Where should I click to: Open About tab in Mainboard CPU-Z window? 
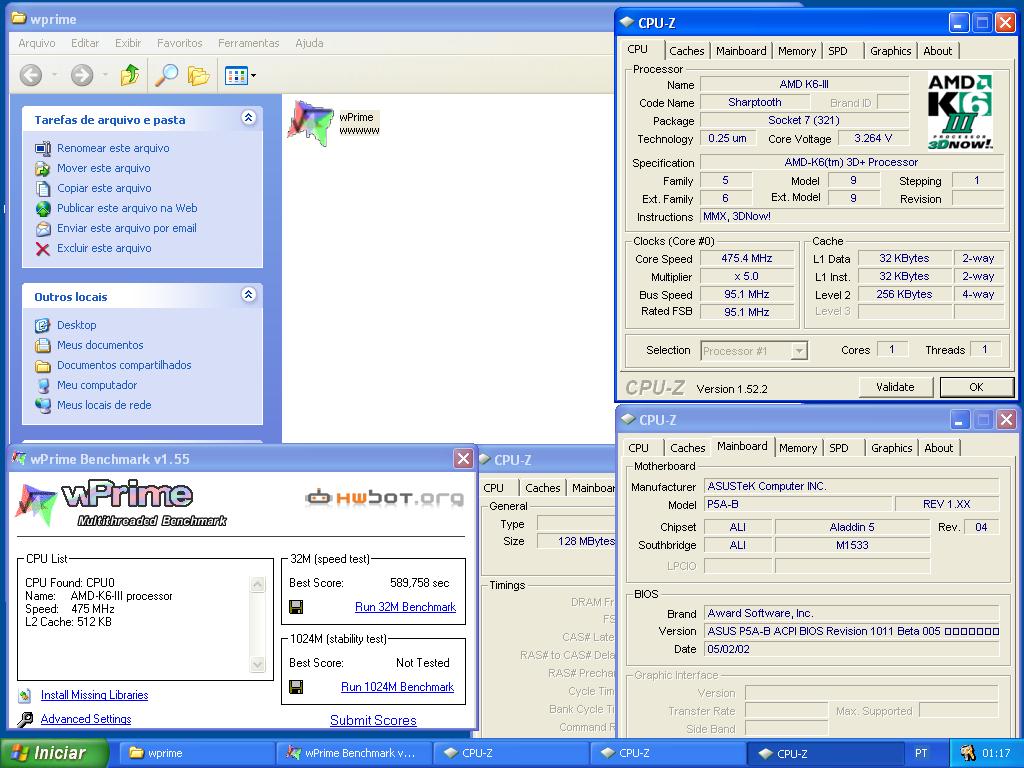(938, 448)
